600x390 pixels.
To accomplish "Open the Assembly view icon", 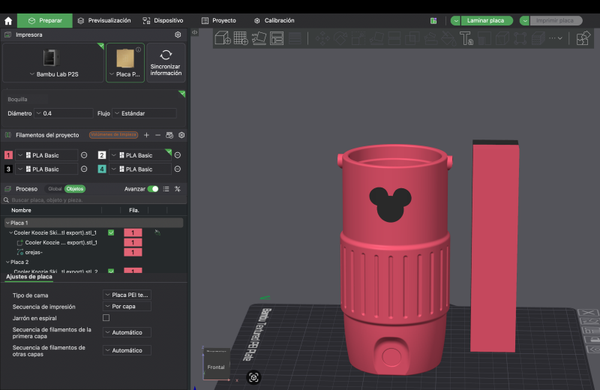I will [x=583, y=38].
